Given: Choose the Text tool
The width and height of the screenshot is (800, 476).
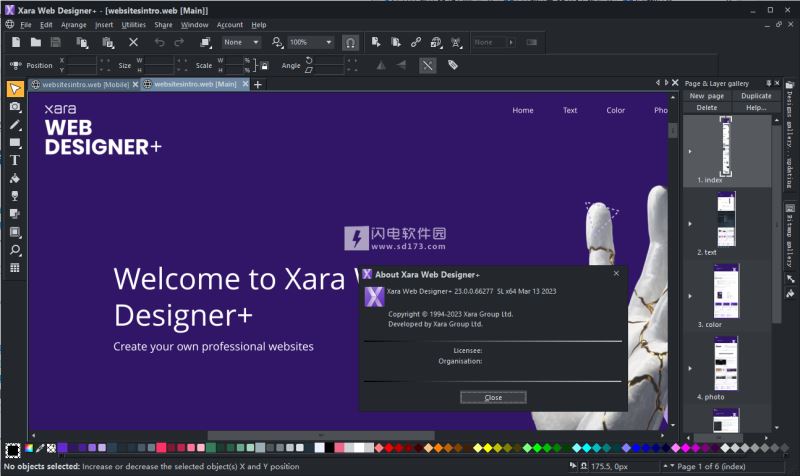Looking at the screenshot, I should coord(15,160).
